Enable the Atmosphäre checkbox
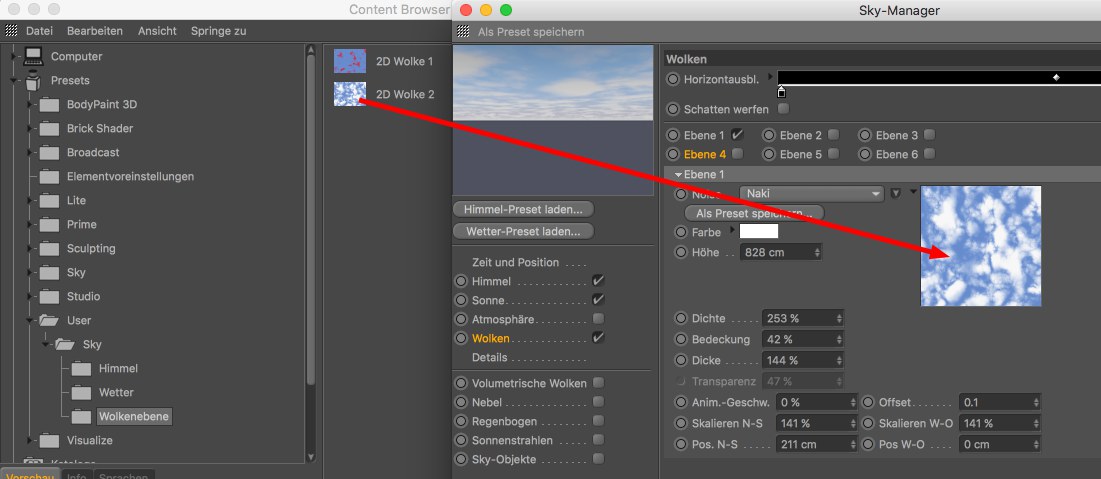The height and width of the screenshot is (479, 1101). [x=598, y=319]
